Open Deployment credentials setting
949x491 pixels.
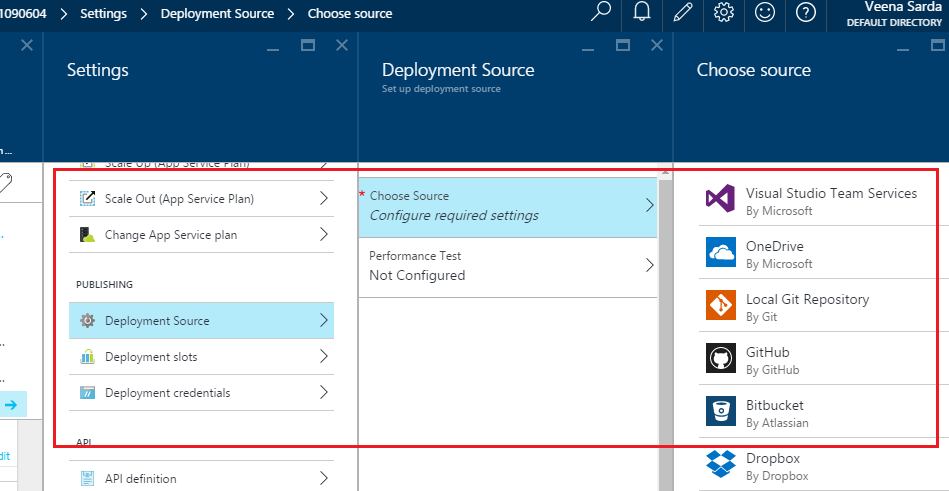201,393
